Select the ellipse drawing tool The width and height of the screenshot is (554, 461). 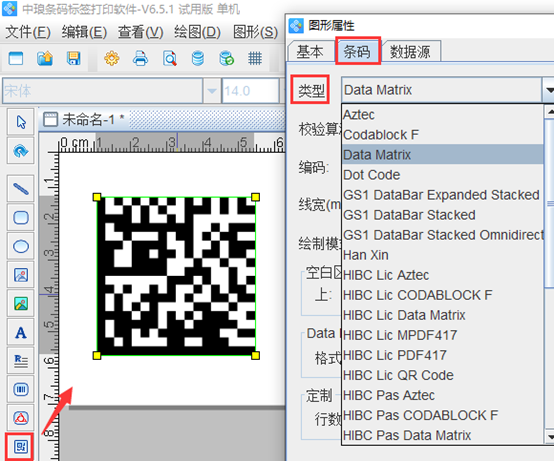[x=20, y=246]
